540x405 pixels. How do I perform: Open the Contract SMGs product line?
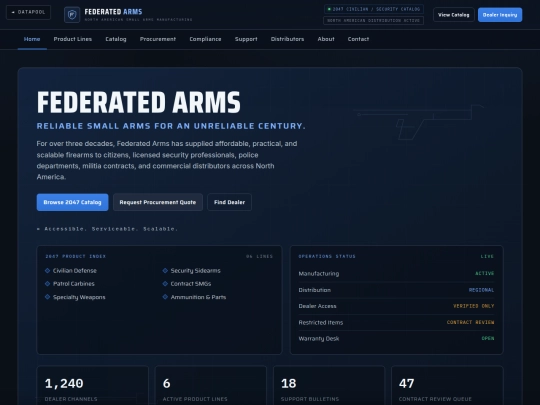(191, 284)
